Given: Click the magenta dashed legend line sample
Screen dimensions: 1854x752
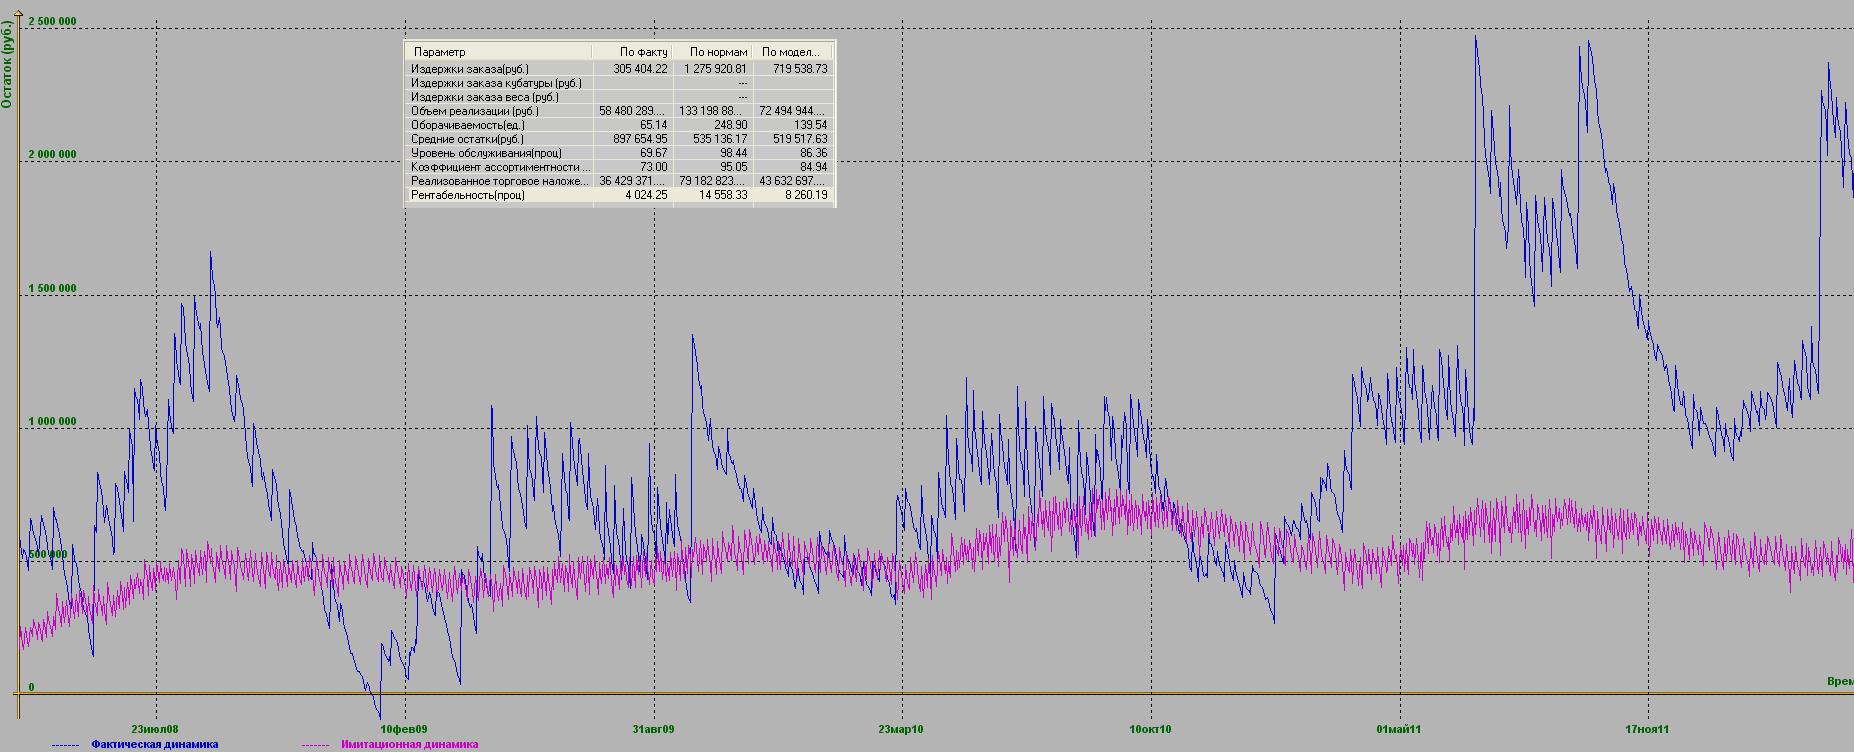Looking at the screenshot, I should [315, 745].
